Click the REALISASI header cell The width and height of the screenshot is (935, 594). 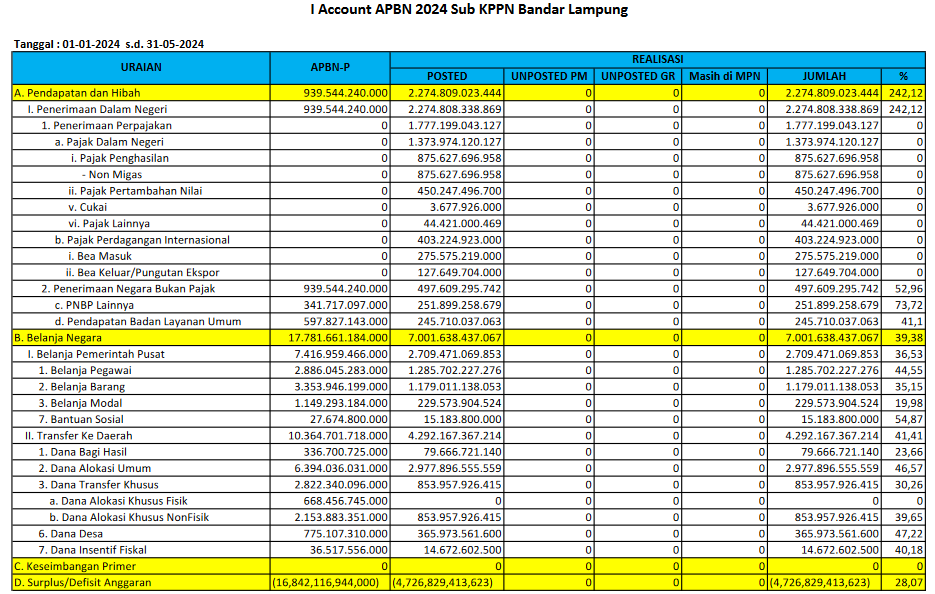(657, 60)
